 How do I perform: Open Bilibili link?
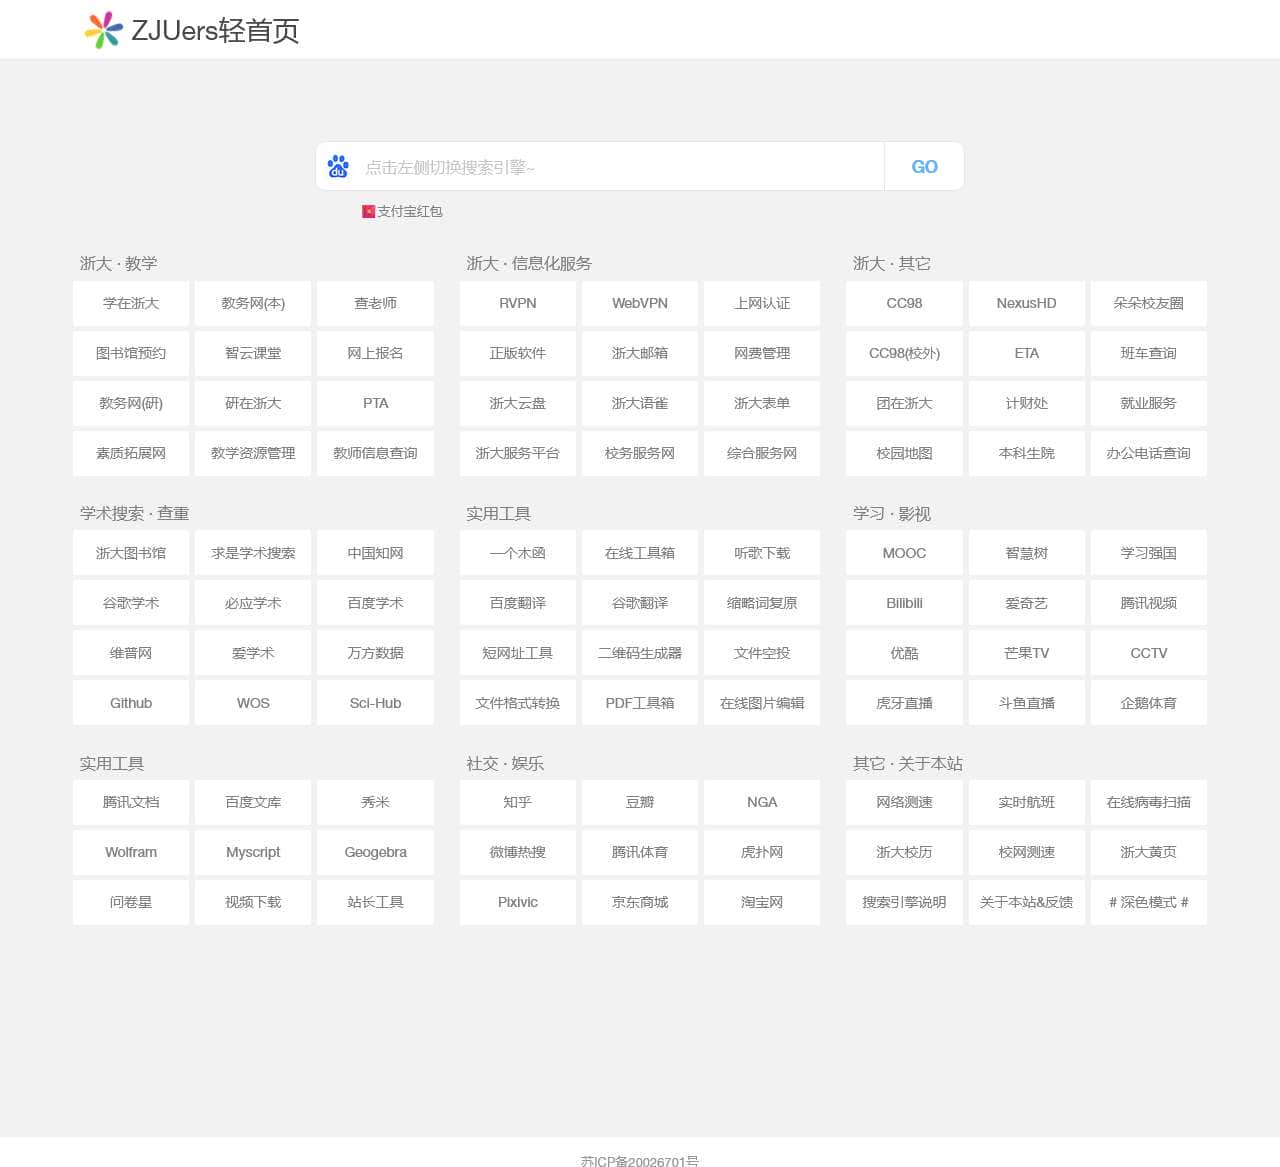(903, 602)
